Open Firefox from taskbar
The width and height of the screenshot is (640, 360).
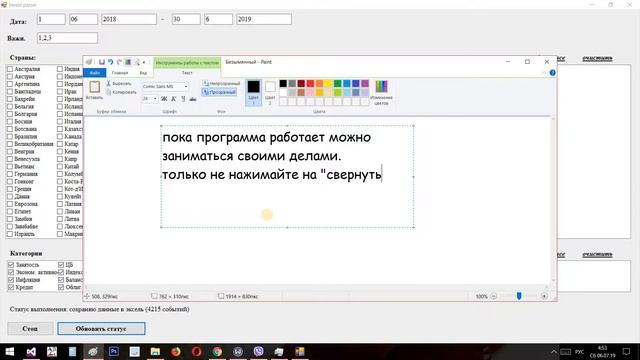(x=176, y=351)
